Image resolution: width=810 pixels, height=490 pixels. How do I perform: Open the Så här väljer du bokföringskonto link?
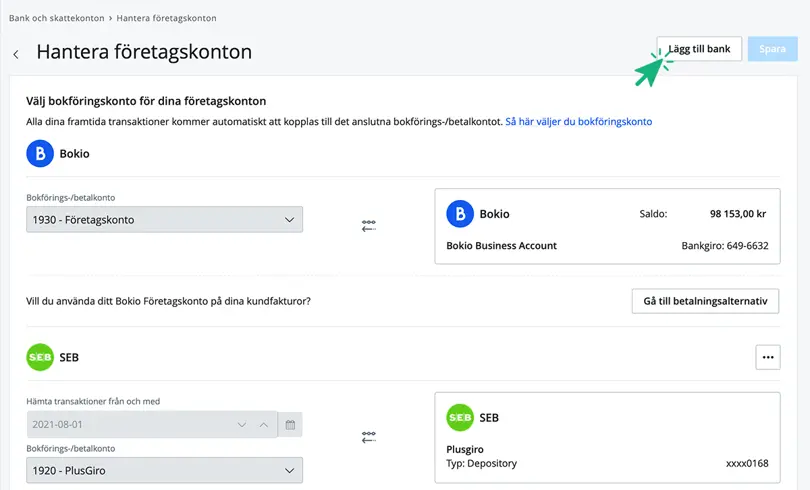click(579, 122)
